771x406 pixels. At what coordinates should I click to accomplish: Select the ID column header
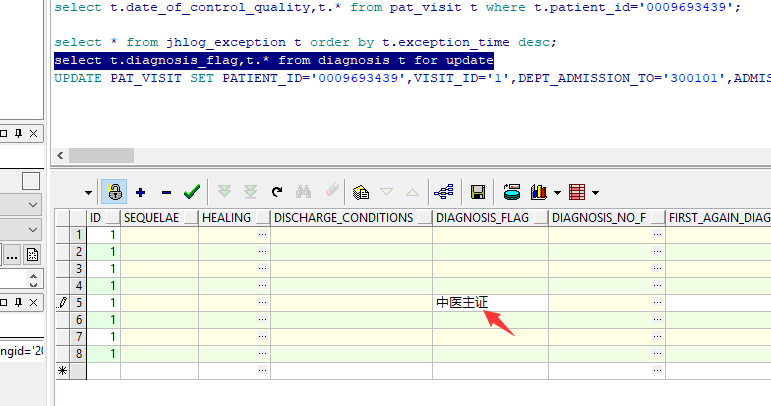tap(103, 218)
